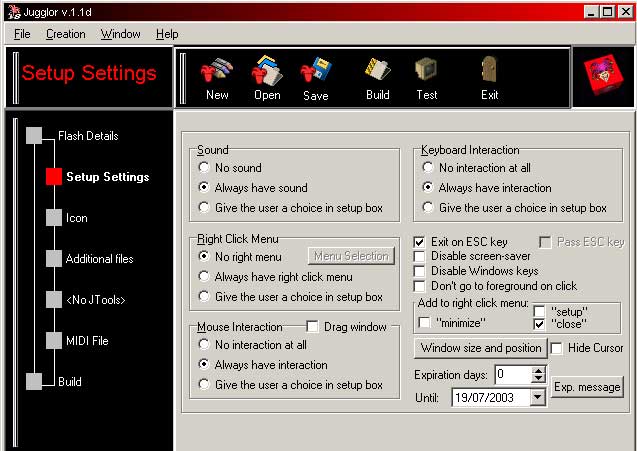
Task: Check Disable Windows keys
Action: pos(419,271)
